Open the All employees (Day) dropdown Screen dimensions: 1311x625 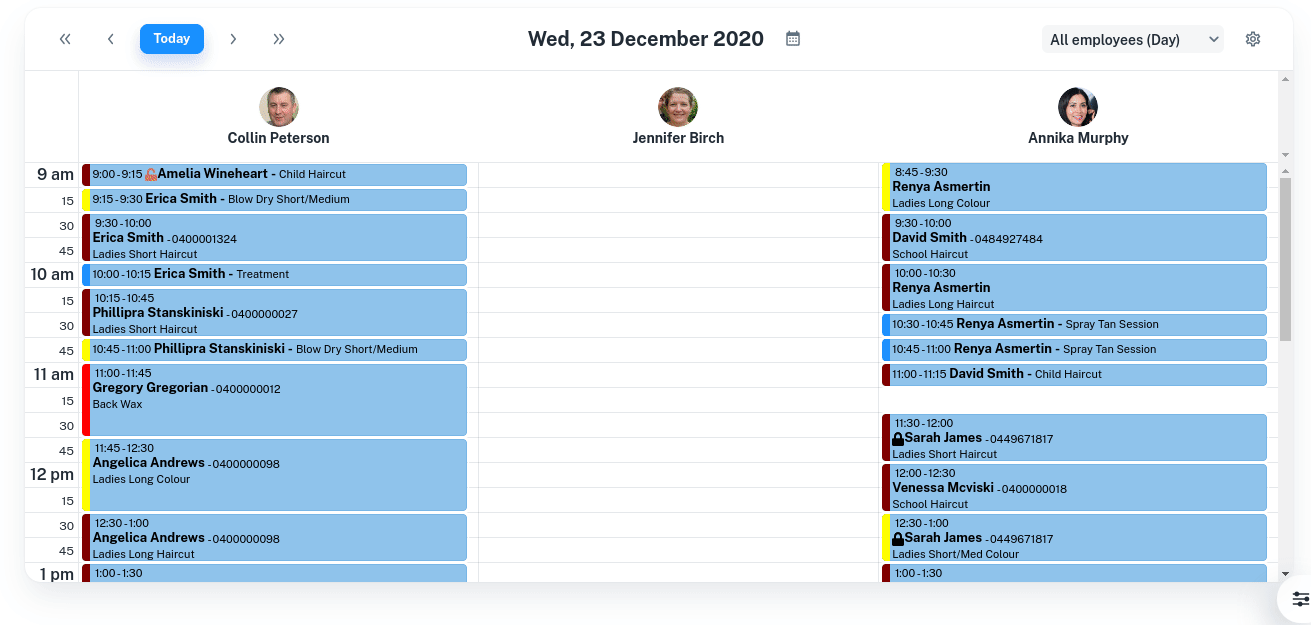1132,39
